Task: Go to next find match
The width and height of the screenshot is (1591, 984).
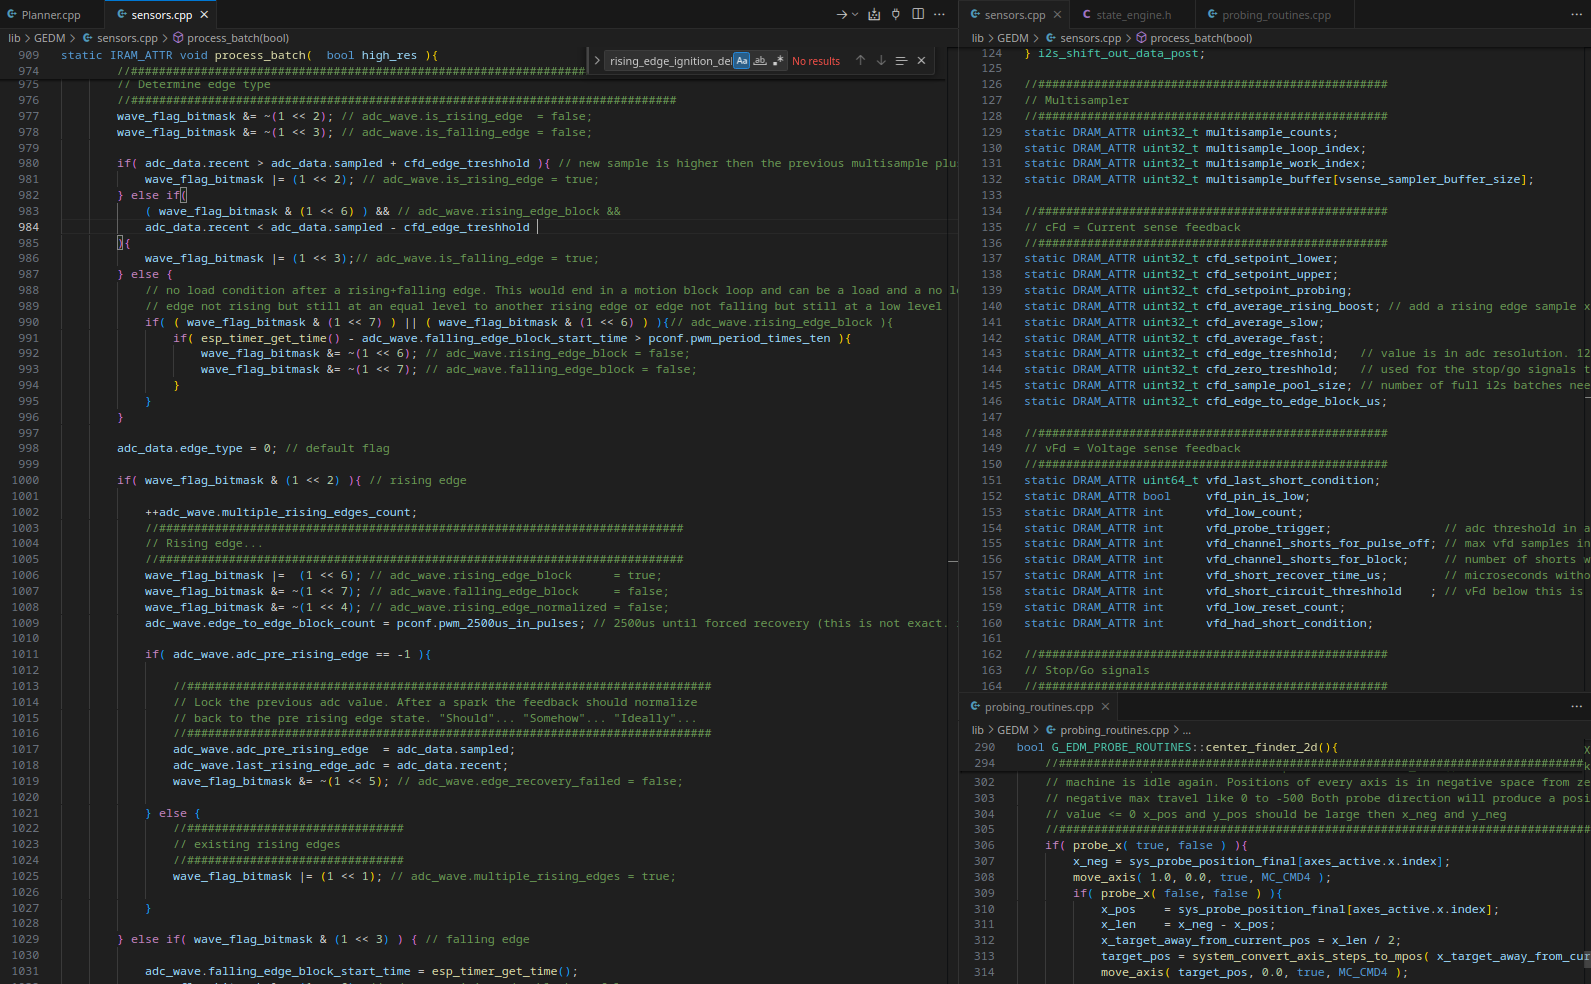Action: point(881,61)
